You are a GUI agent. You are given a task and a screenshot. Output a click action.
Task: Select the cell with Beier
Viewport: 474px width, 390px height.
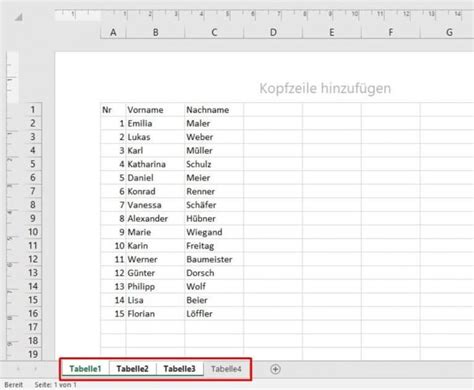[x=214, y=300]
